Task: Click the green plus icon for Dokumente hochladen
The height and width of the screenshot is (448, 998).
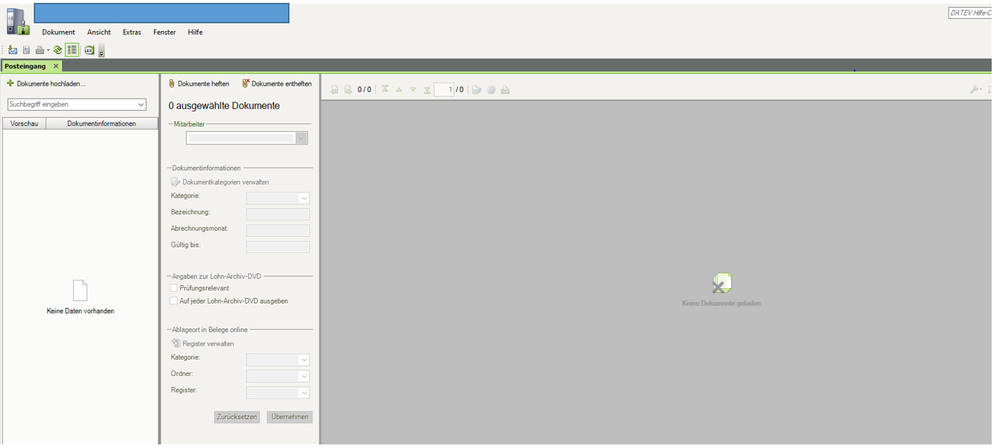Action: [x=10, y=84]
